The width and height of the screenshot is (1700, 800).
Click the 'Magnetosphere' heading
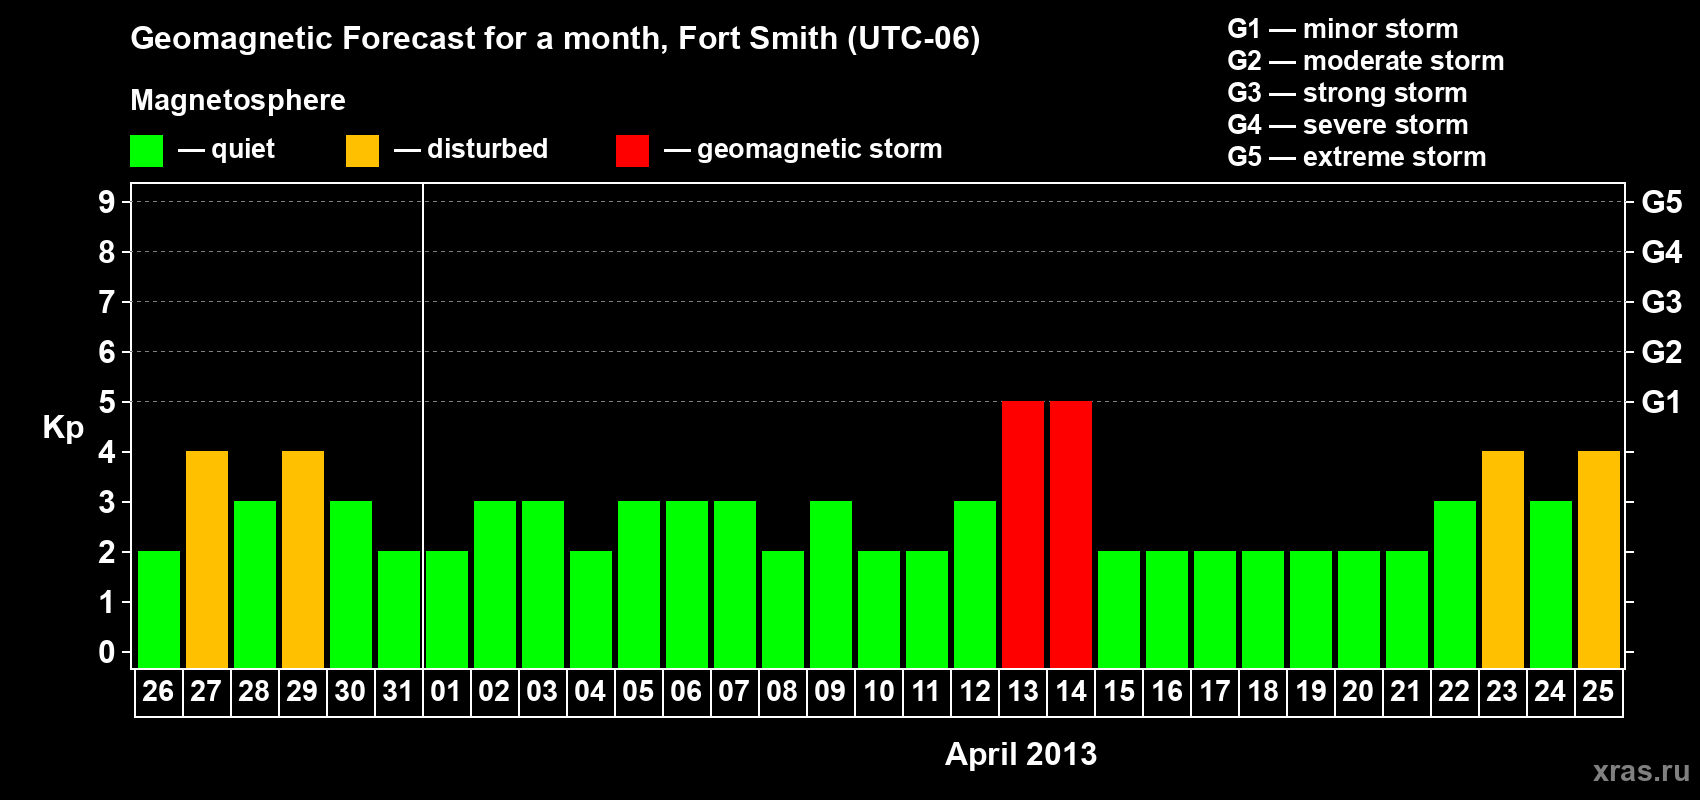click(x=238, y=101)
